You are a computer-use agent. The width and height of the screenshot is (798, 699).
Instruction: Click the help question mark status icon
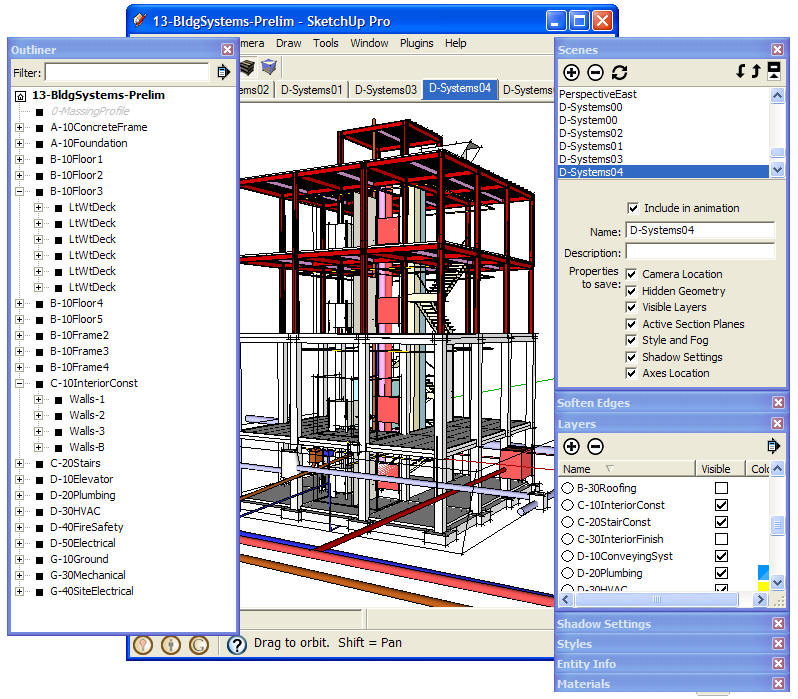[237, 645]
